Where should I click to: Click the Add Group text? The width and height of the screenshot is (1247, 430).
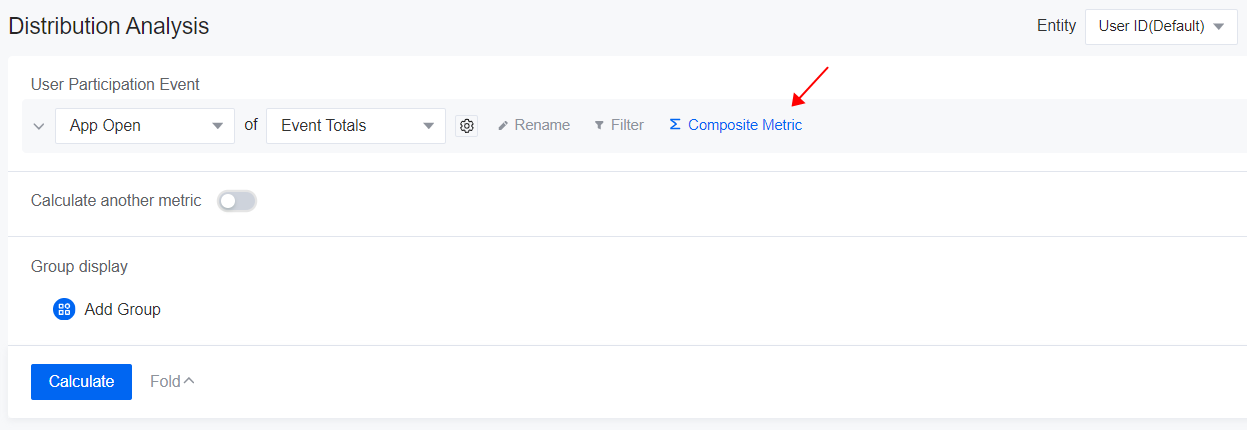pos(122,309)
